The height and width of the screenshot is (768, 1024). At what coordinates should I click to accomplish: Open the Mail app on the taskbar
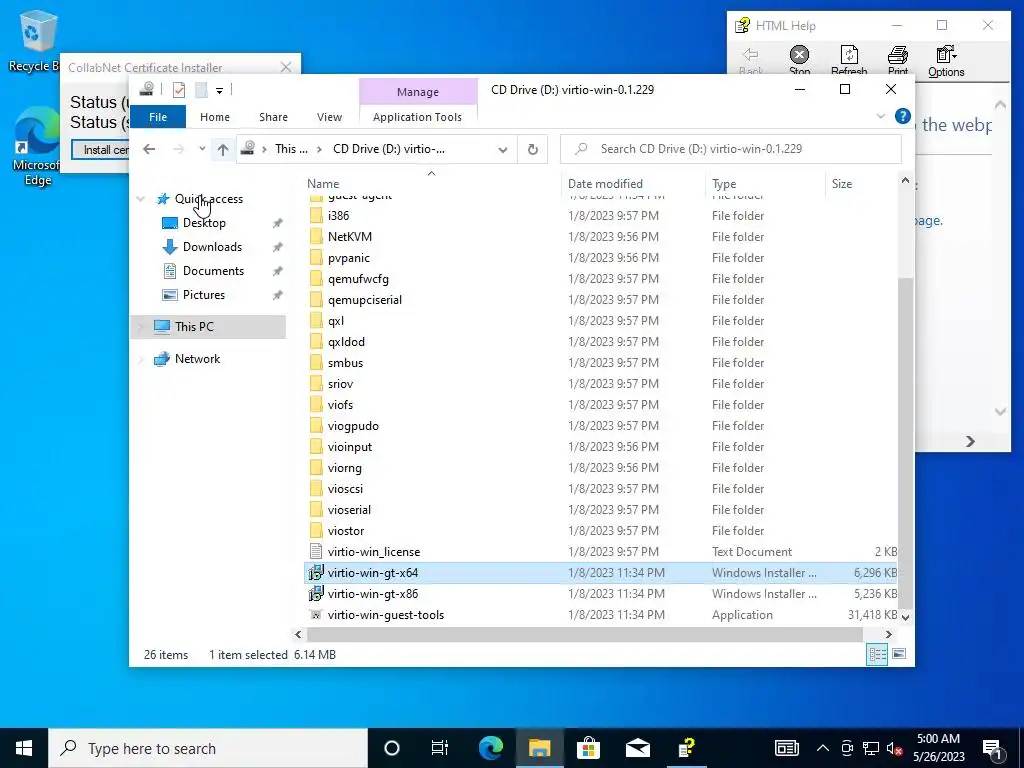click(637, 748)
